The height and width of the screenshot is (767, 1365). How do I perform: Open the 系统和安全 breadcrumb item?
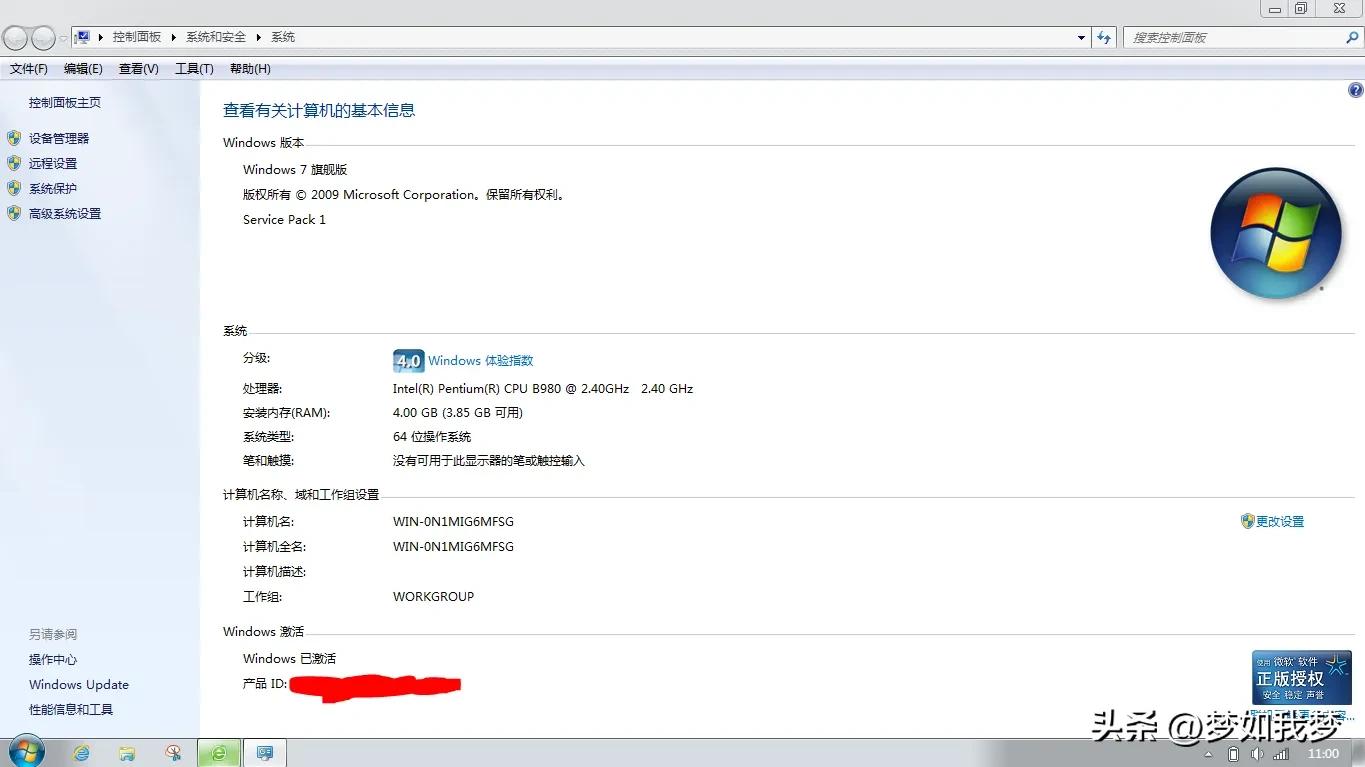[215, 36]
